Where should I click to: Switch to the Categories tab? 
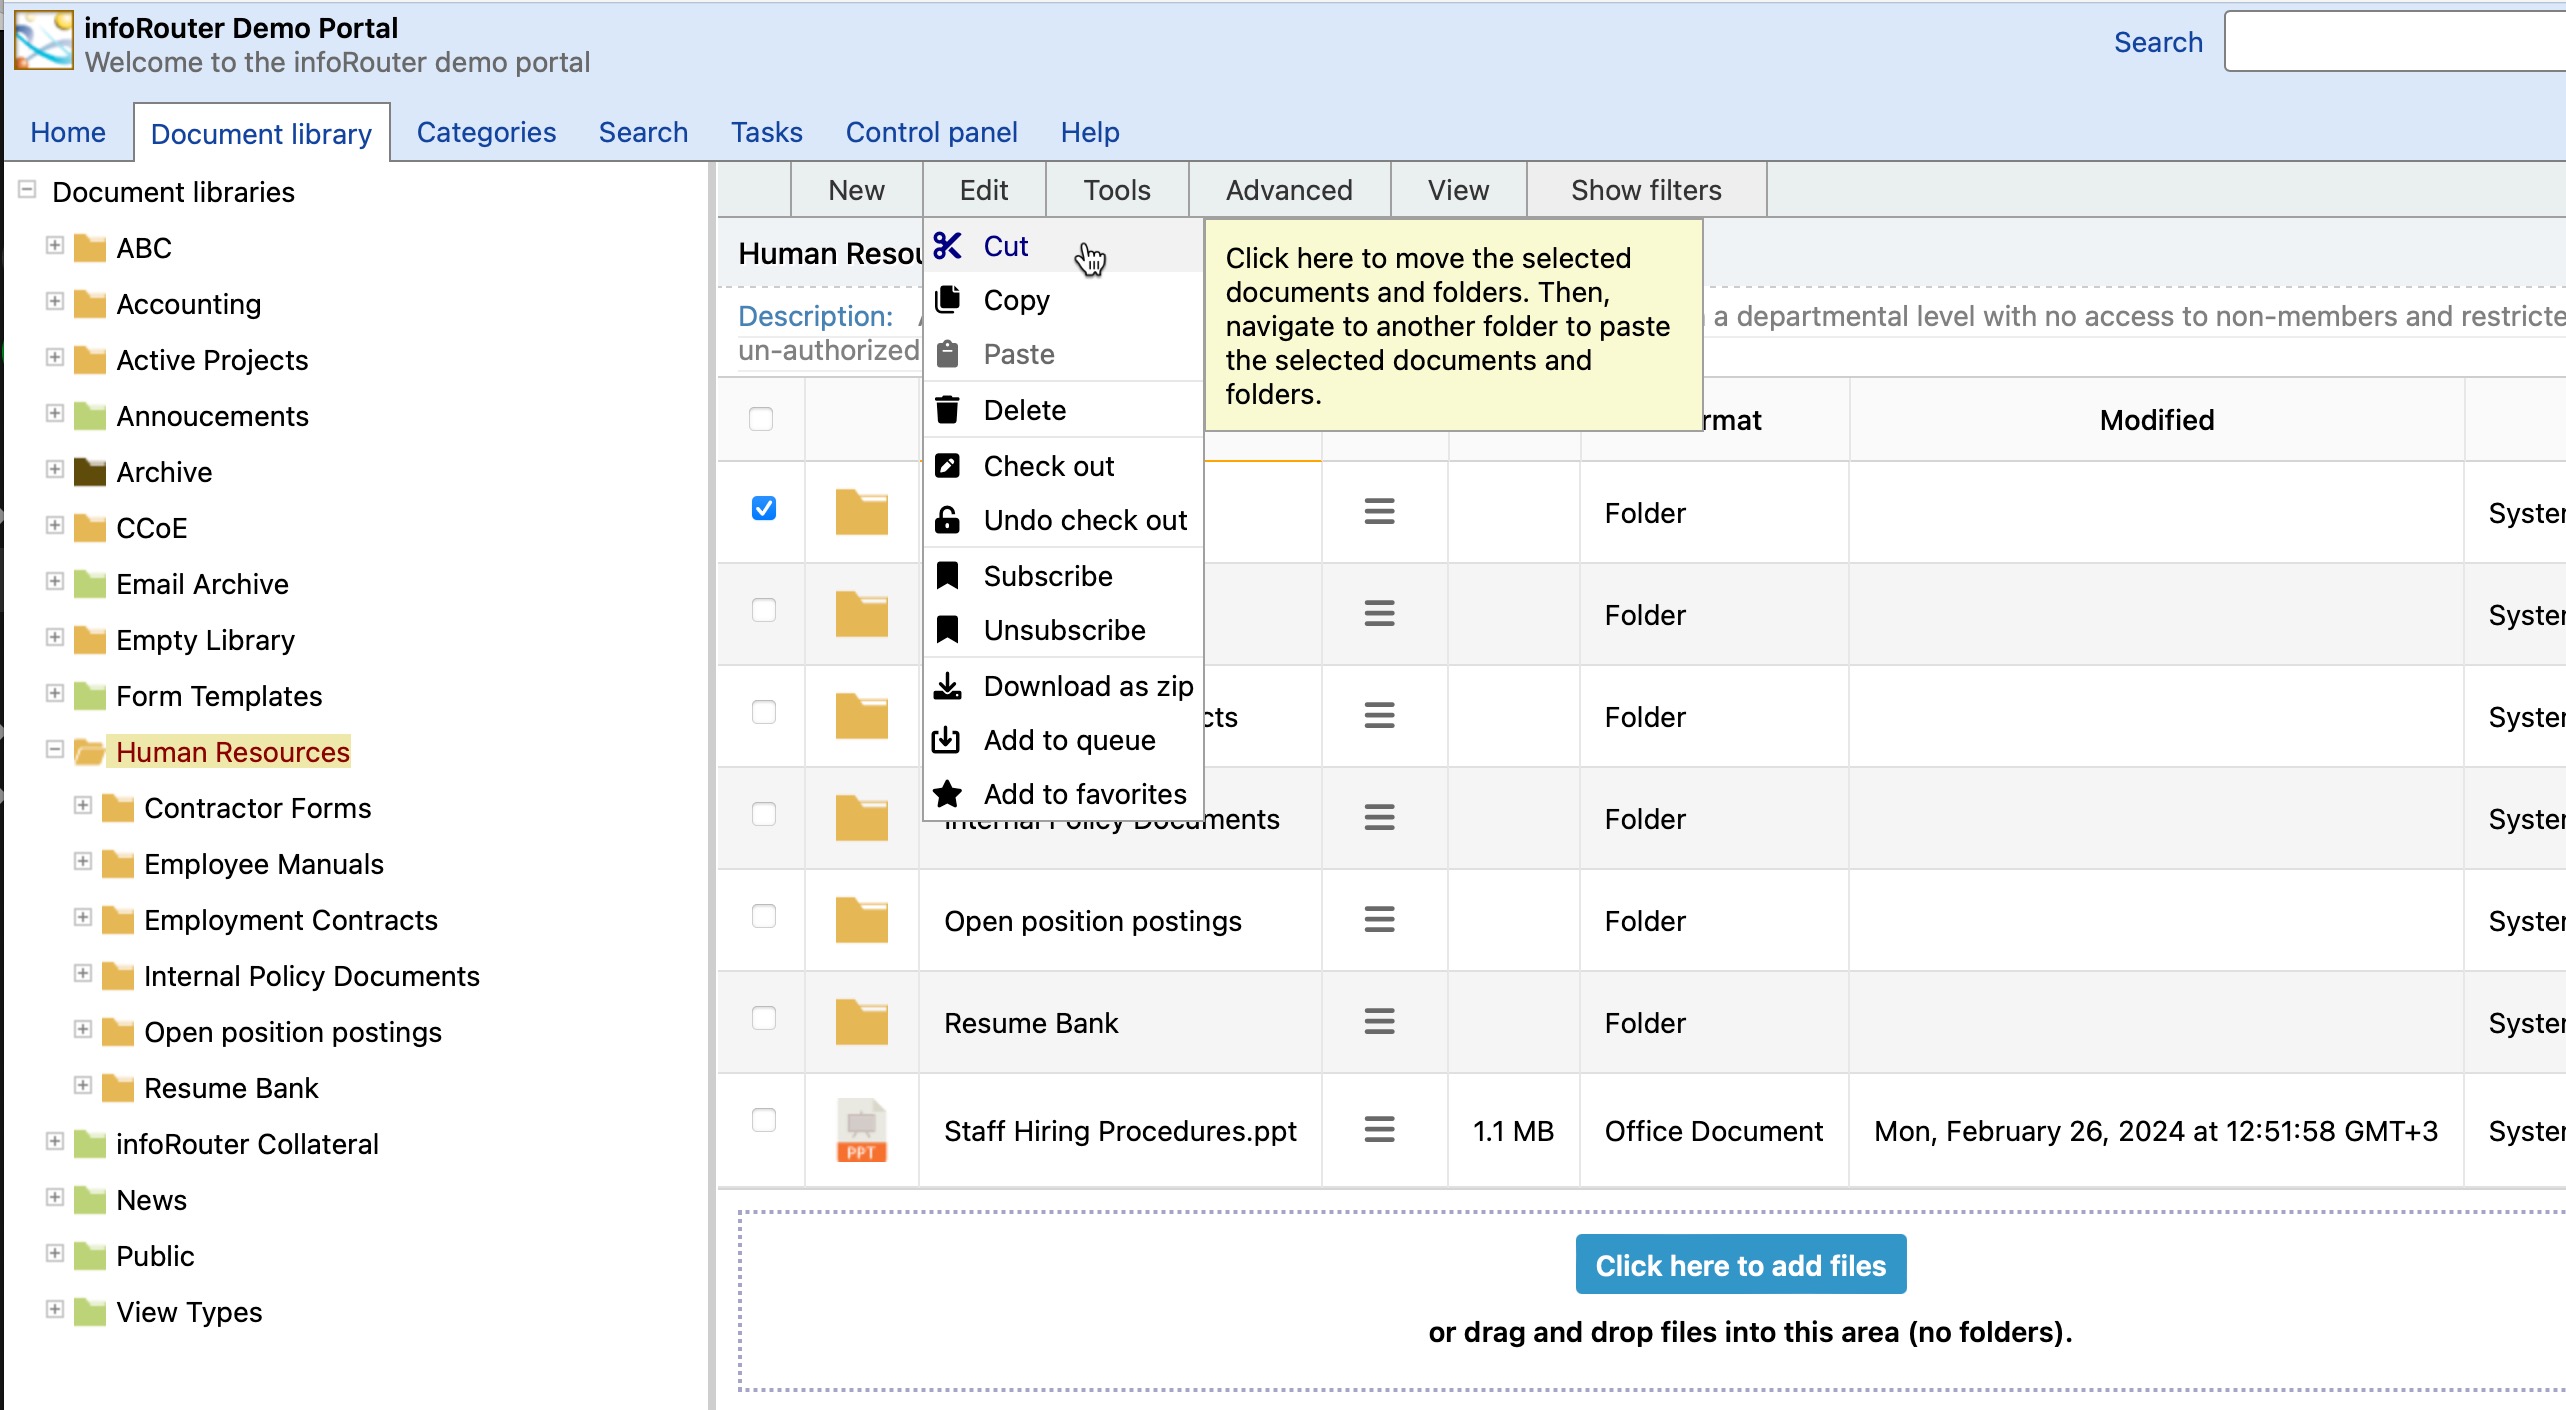tap(486, 131)
